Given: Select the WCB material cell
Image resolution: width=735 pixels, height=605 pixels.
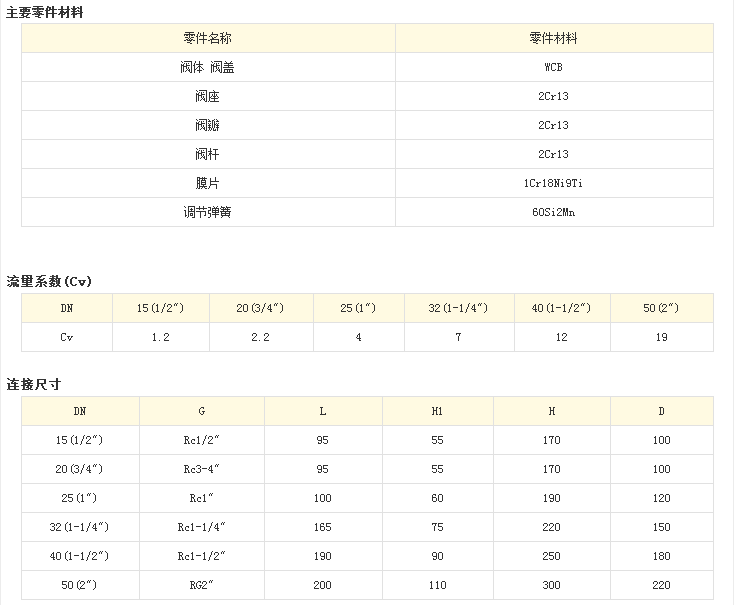Looking at the screenshot, I should [x=554, y=67].
